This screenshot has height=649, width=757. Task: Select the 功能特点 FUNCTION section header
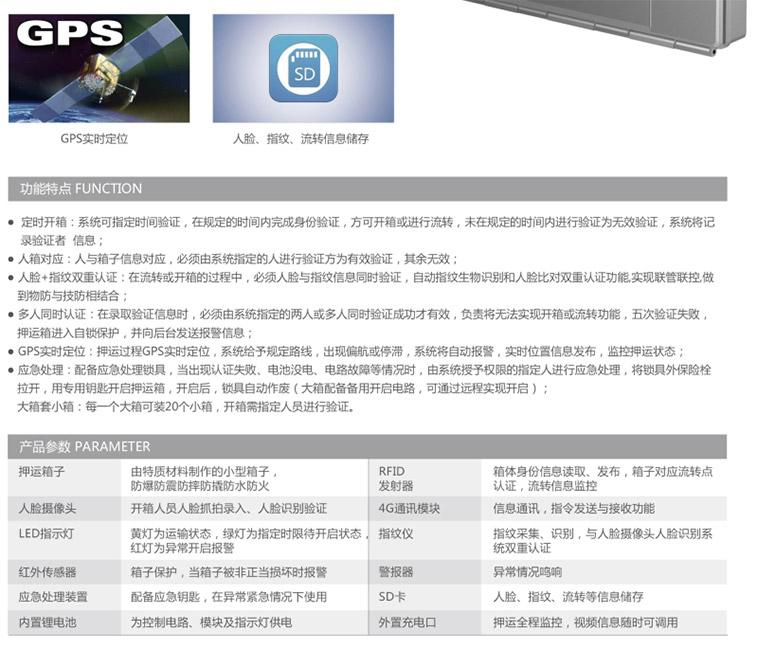pyautogui.click(x=81, y=188)
